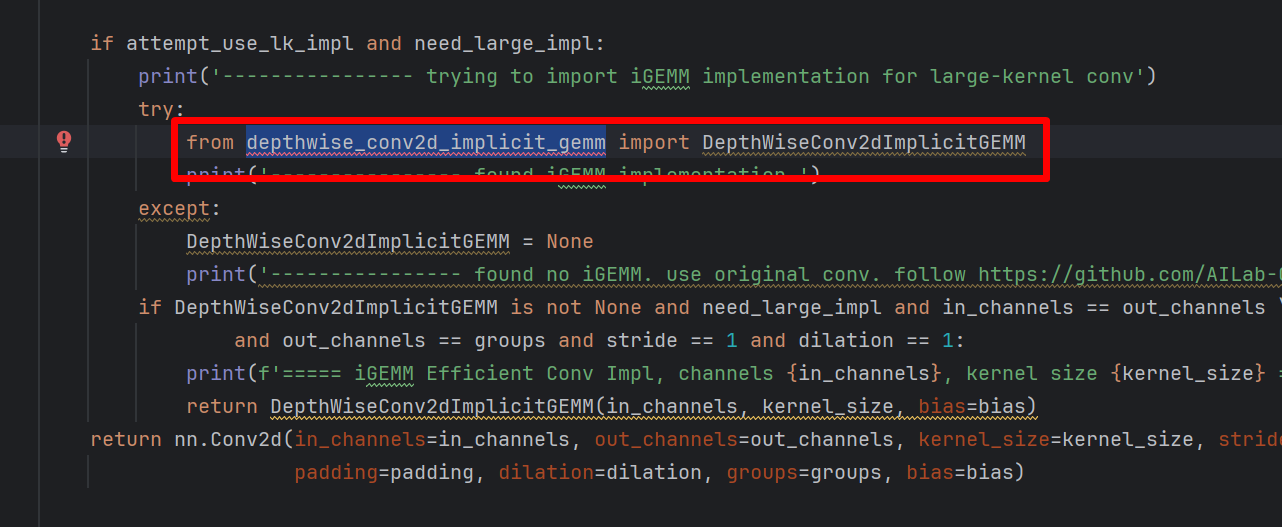Click the red error lightbulb in the gutter
The width and height of the screenshot is (1282, 527).
coord(64,141)
